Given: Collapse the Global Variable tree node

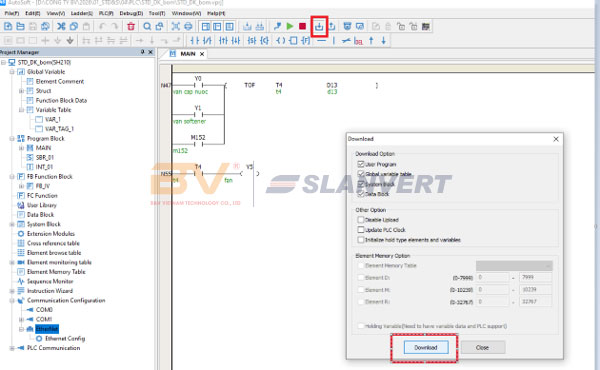Looking at the screenshot, I should click(x=12, y=72).
